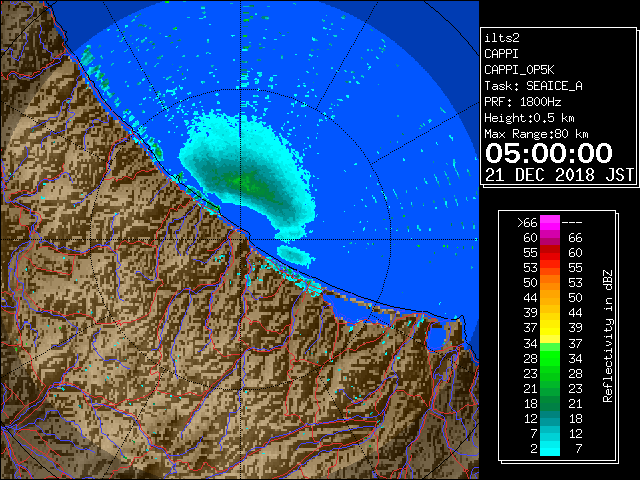This screenshot has height=480, width=640.
Task: Click the 'Reflectivity in dBZ' legend title
Action: pyautogui.click(x=608, y=336)
